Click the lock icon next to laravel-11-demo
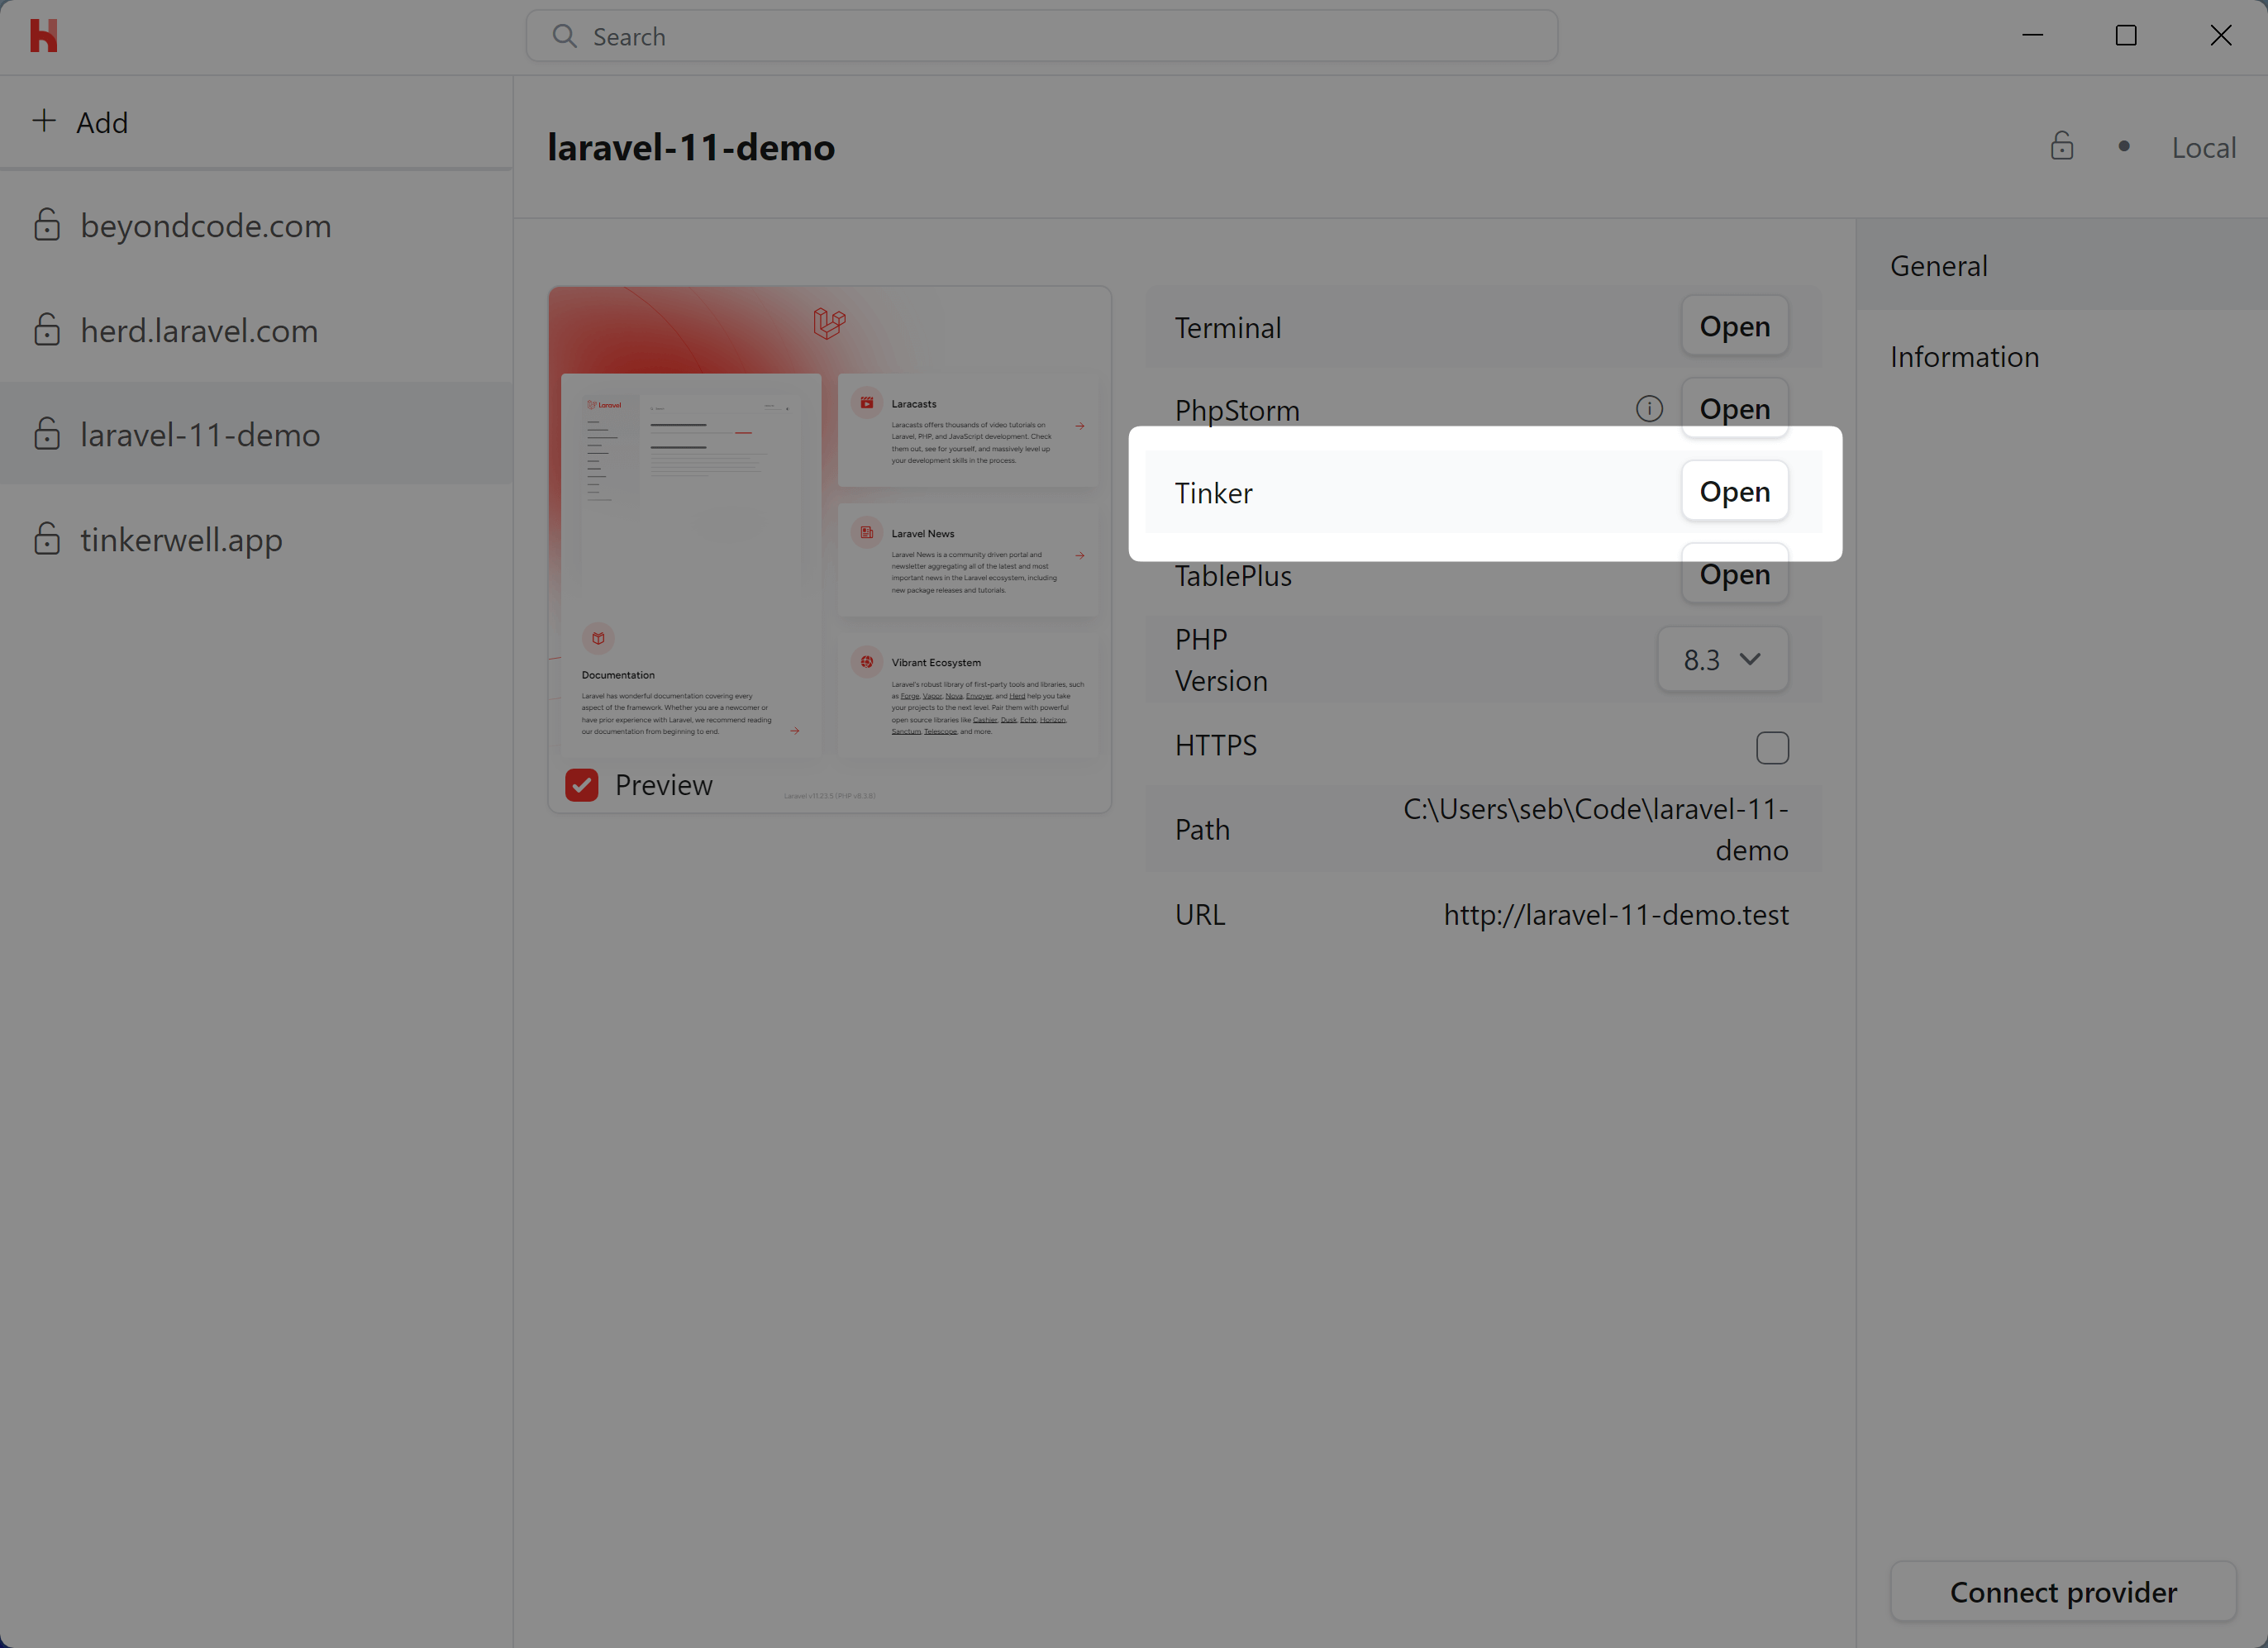This screenshot has height=1648, width=2268. point(47,435)
